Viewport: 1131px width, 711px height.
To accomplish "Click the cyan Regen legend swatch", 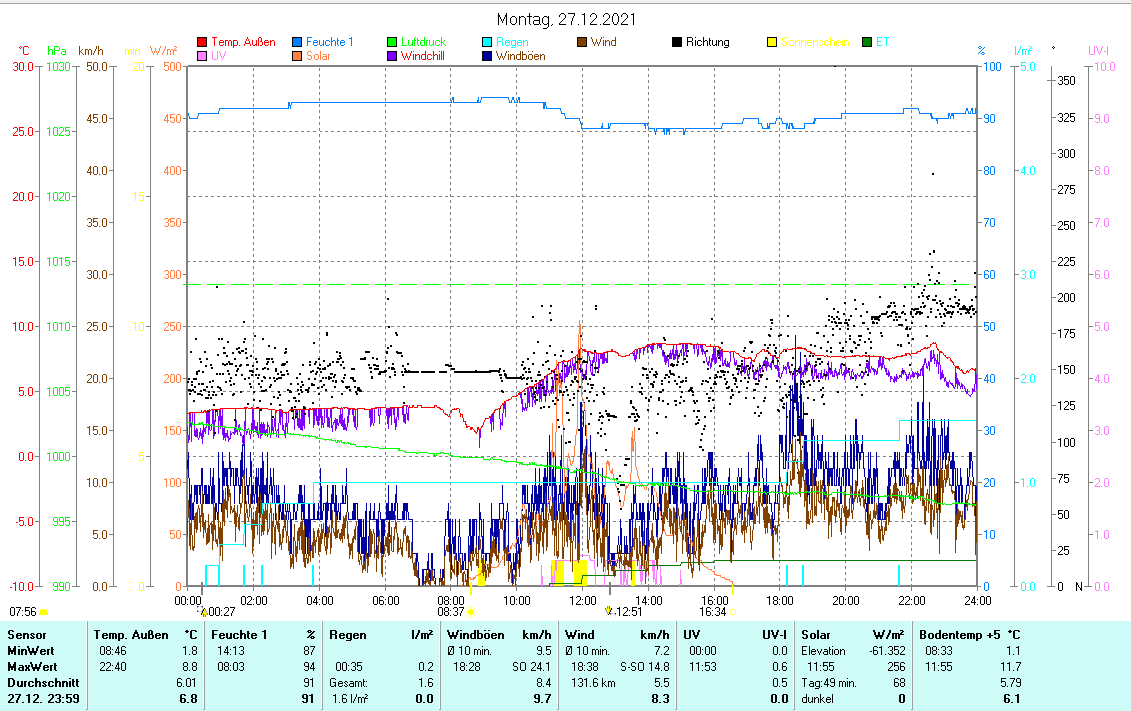I will tap(487, 43).
